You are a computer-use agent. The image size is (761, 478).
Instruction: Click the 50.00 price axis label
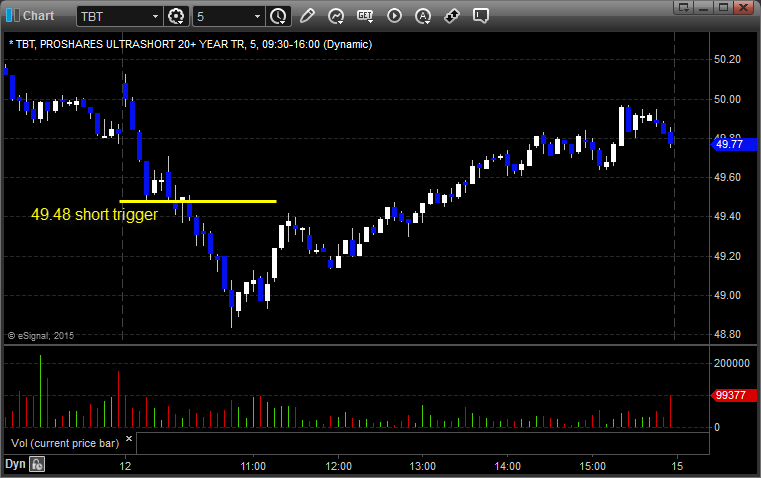click(727, 99)
